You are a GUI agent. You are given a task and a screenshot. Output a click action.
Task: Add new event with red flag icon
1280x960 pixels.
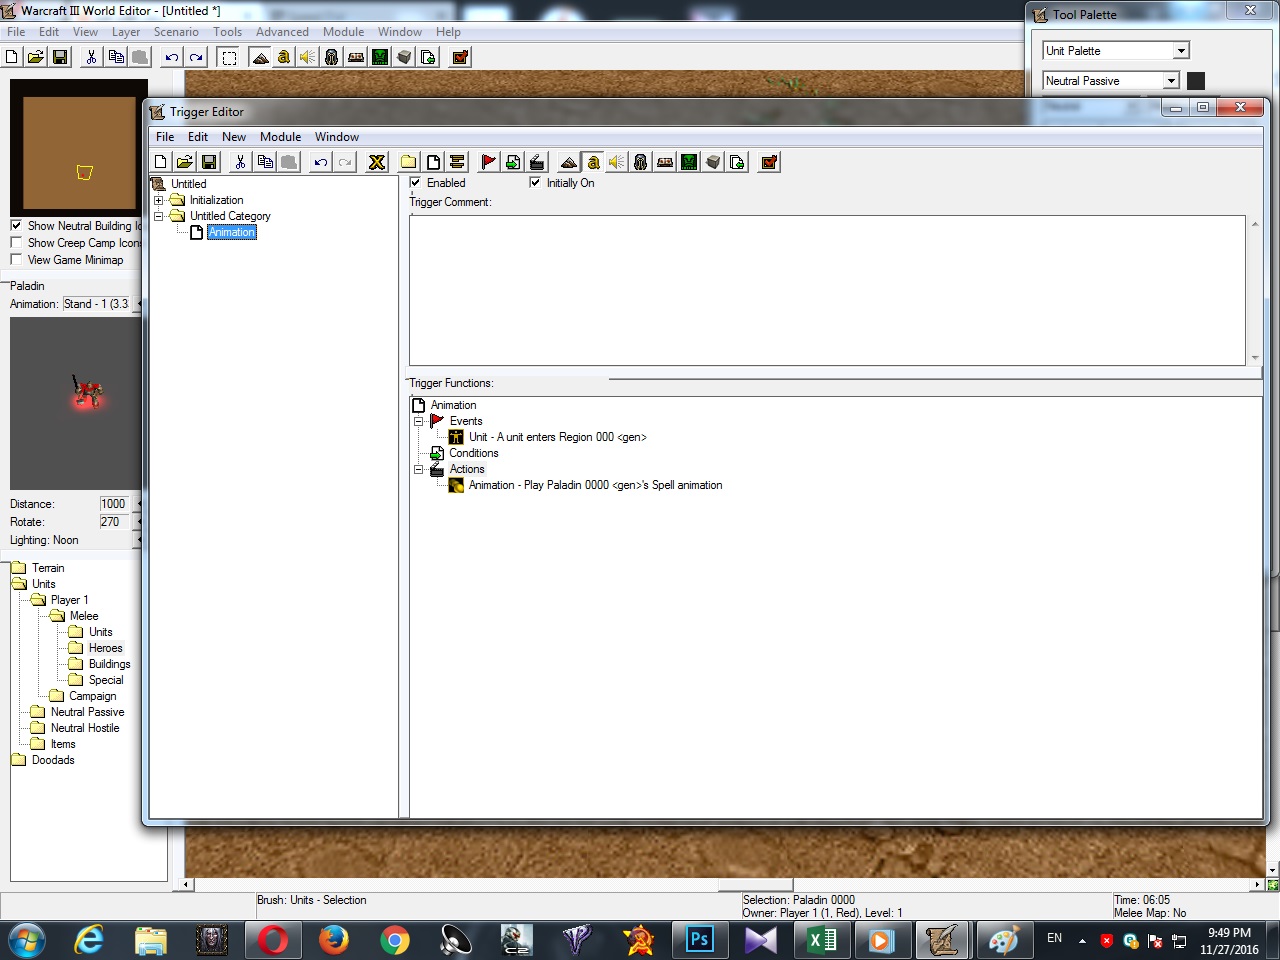point(489,162)
